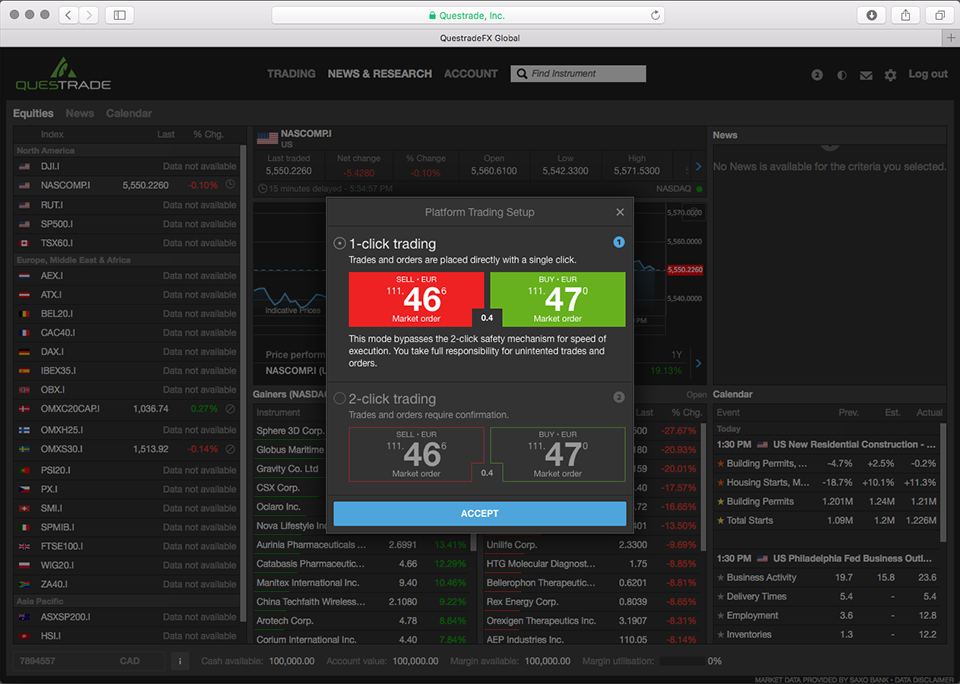The image size is (960, 684).
Task: Click the star beside Building Permits 1.201M
Action: [721, 502]
